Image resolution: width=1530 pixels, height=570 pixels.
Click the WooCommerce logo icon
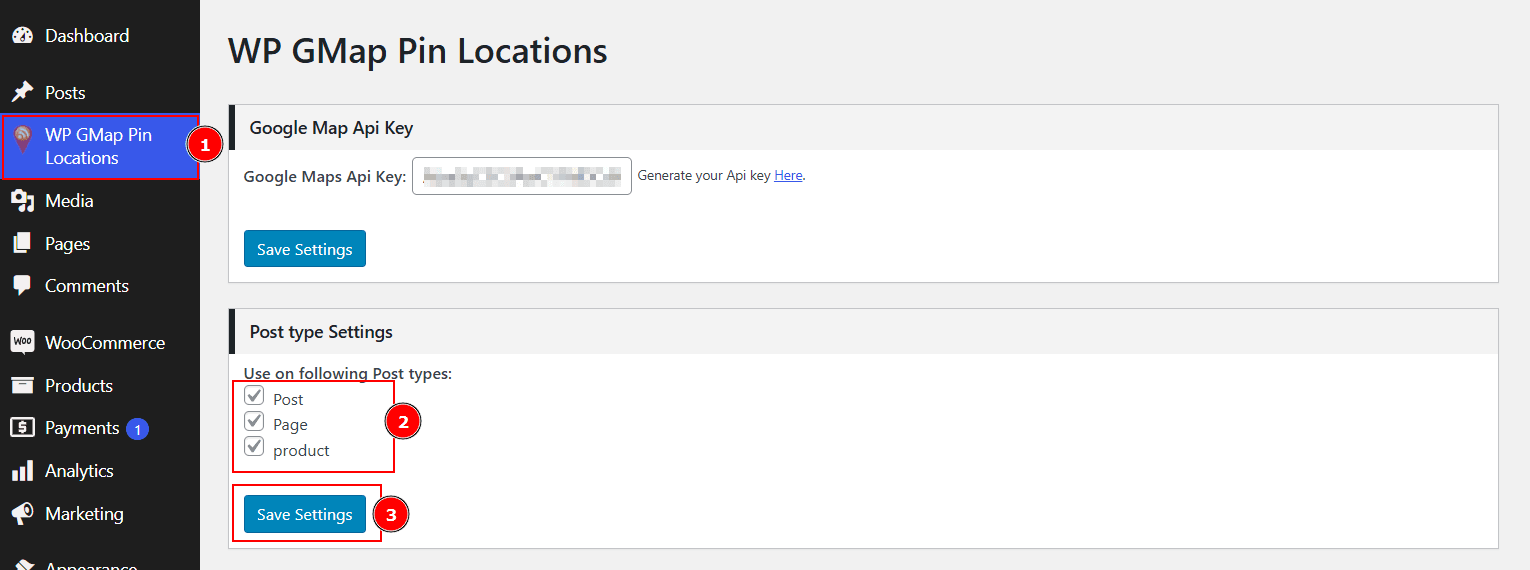(x=22, y=342)
